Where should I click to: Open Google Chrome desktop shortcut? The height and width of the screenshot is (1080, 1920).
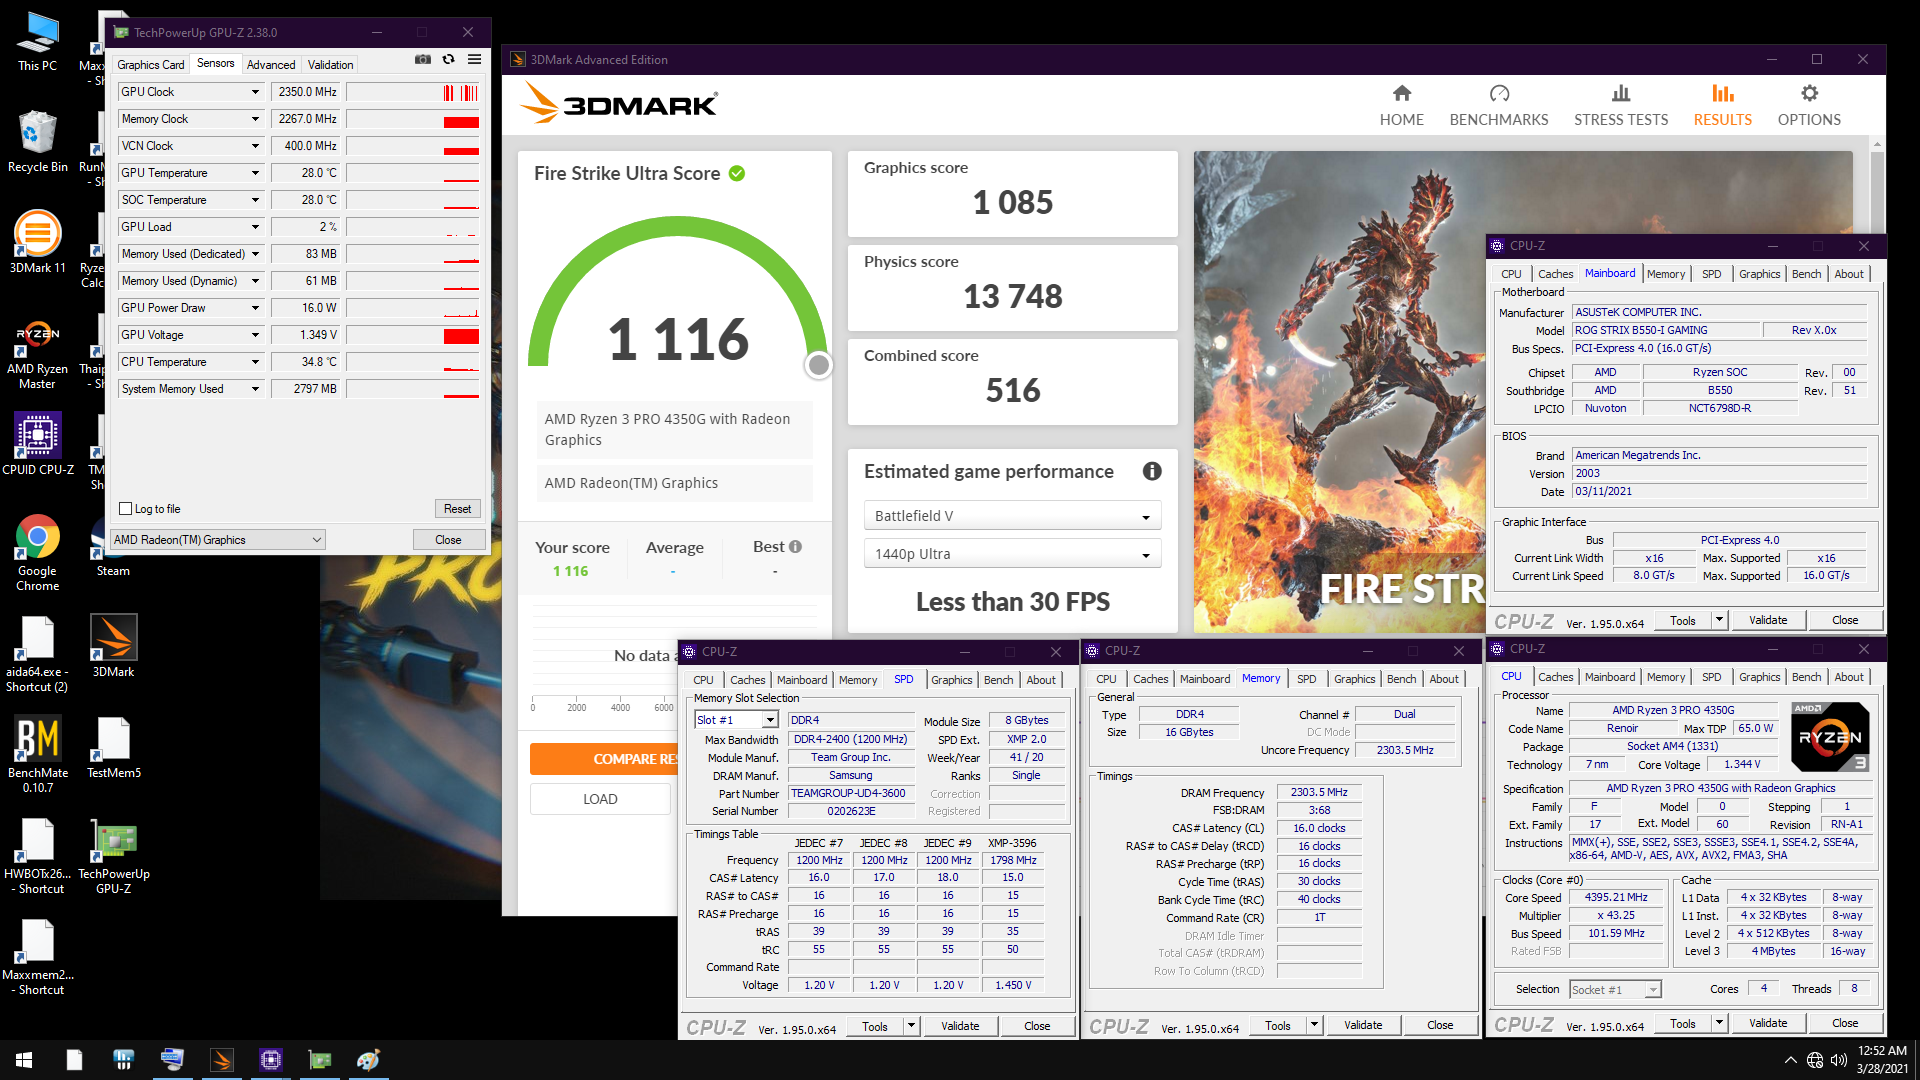(x=37, y=554)
